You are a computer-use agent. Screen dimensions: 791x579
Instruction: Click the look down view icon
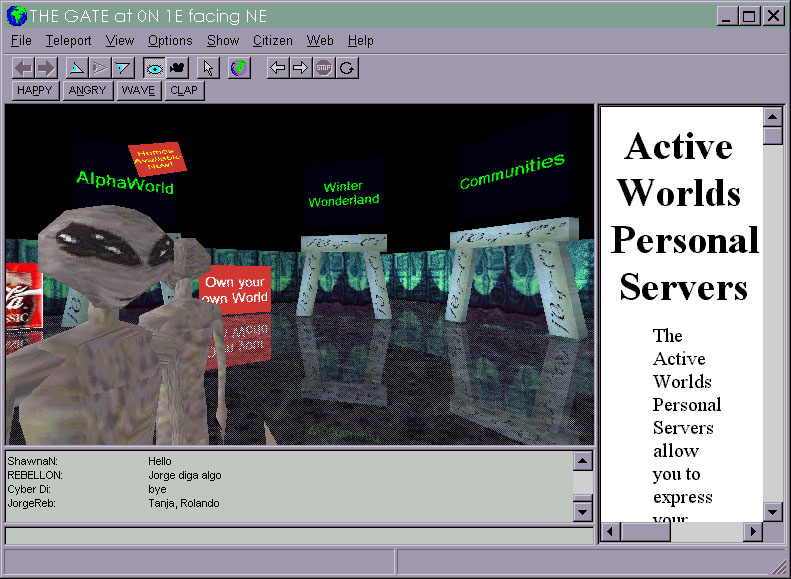(x=122, y=68)
